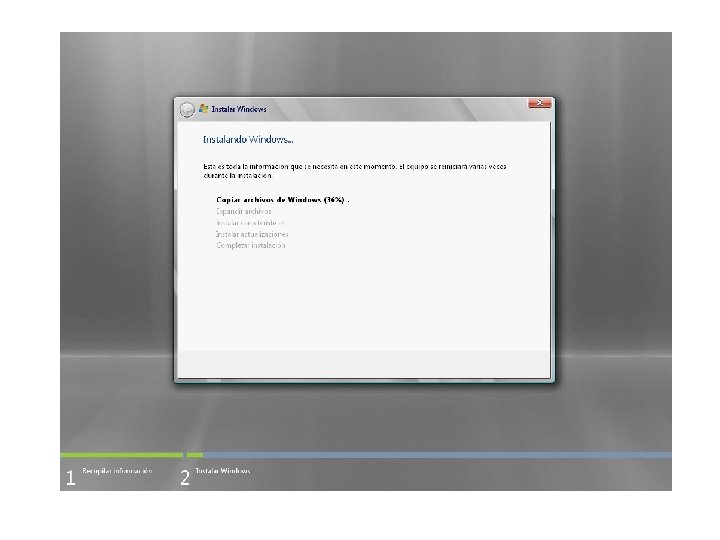Image resolution: width=720 pixels, height=540 pixels.
Task: Click the 'Expandir archivos' step
Action: point(243,211)
